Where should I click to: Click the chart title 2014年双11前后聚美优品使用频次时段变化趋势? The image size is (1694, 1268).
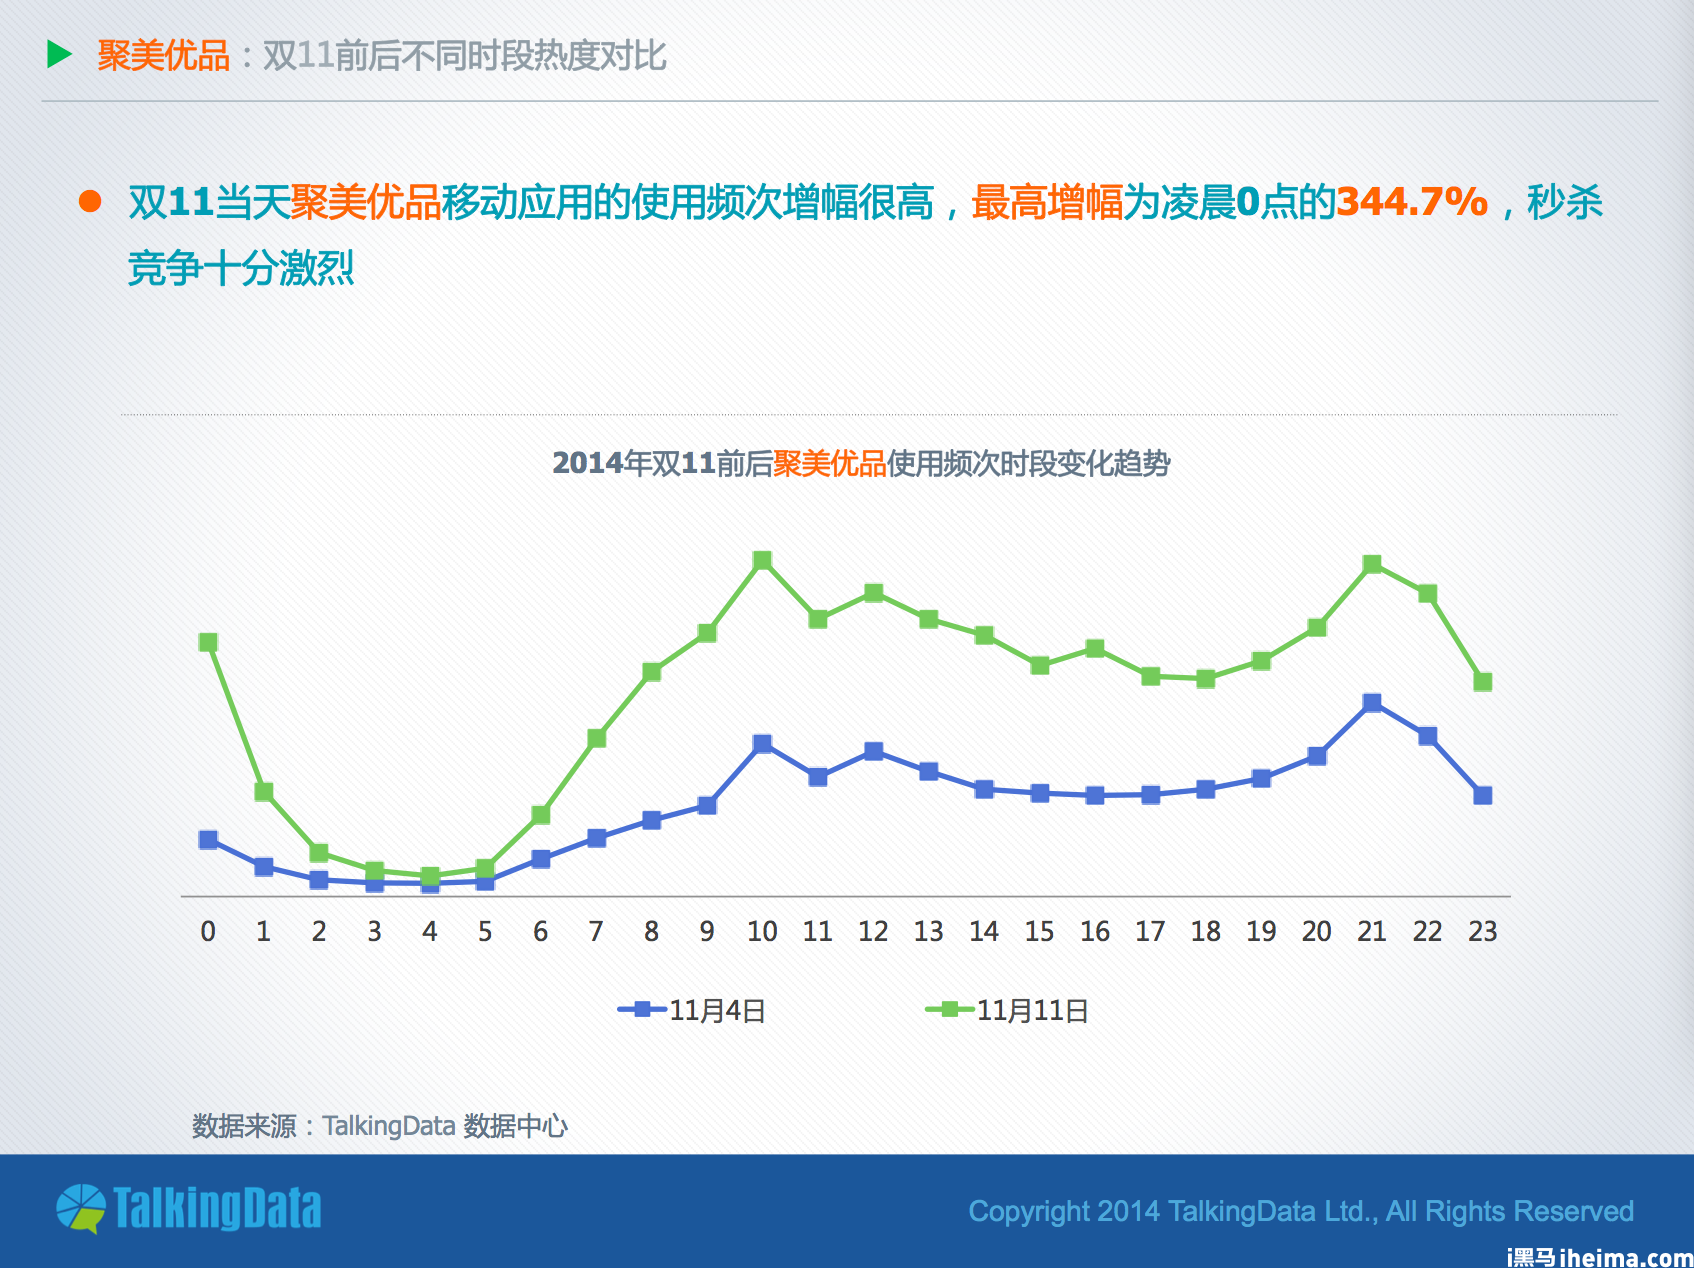coord(861,463)
